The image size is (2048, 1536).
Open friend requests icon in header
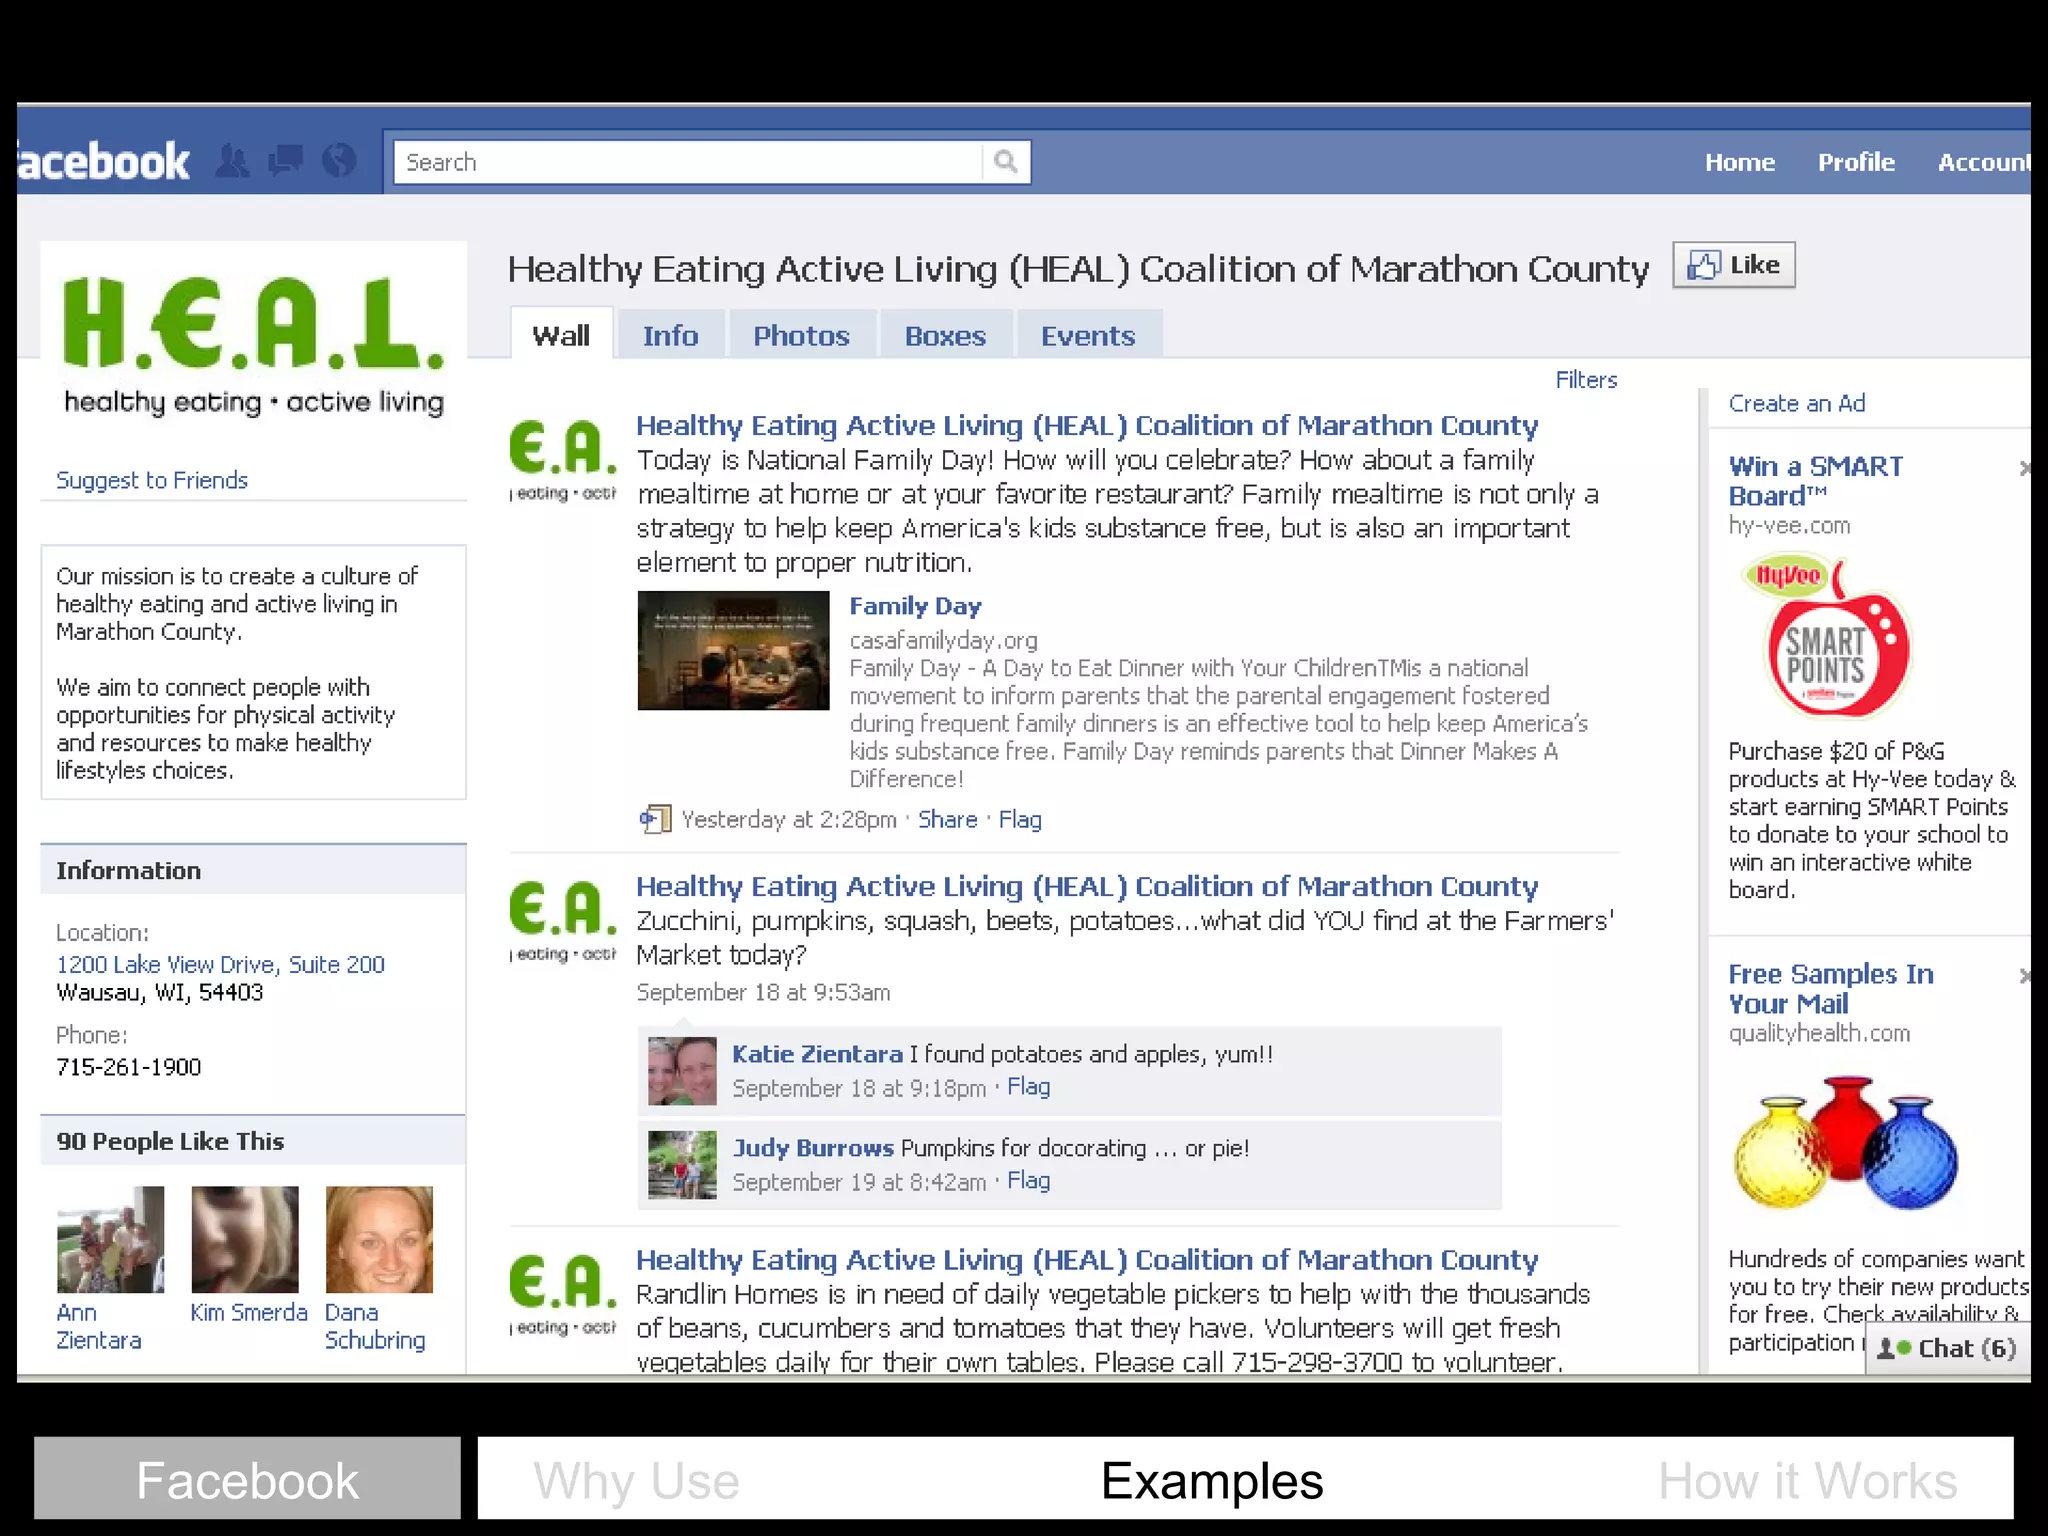coord(233,161)
